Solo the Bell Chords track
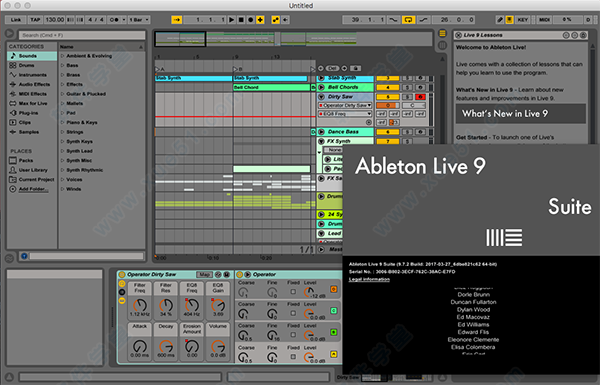This screenshot has width=600, height=385. [x=408, y=87]
